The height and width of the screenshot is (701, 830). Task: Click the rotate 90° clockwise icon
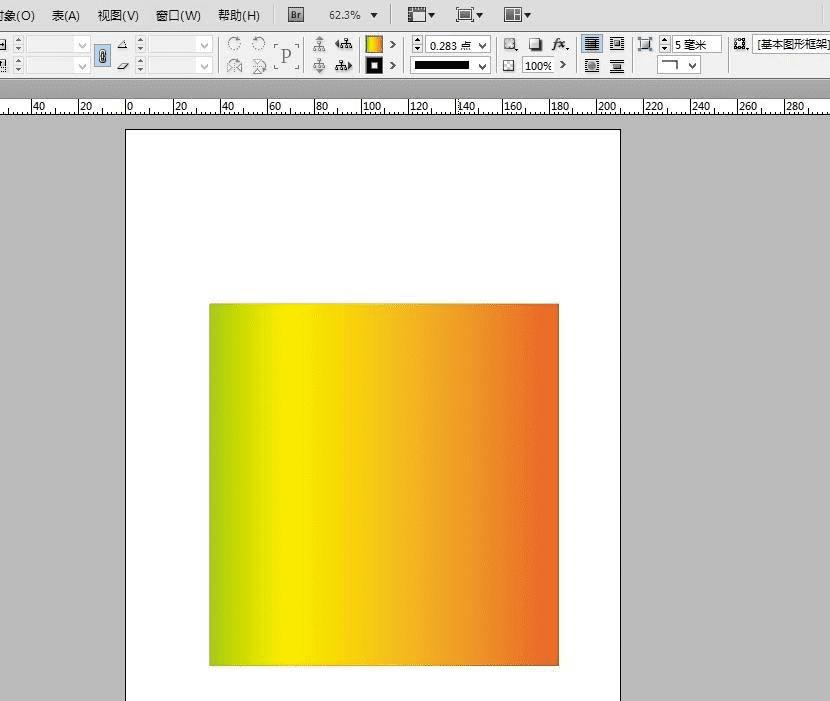(x=234, y=44)
